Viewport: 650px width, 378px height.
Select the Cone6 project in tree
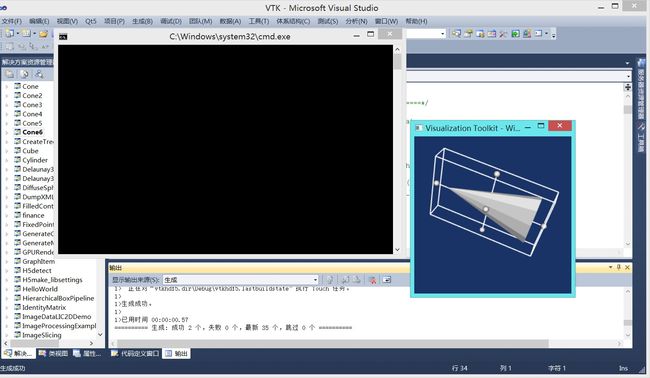[32, 132]
